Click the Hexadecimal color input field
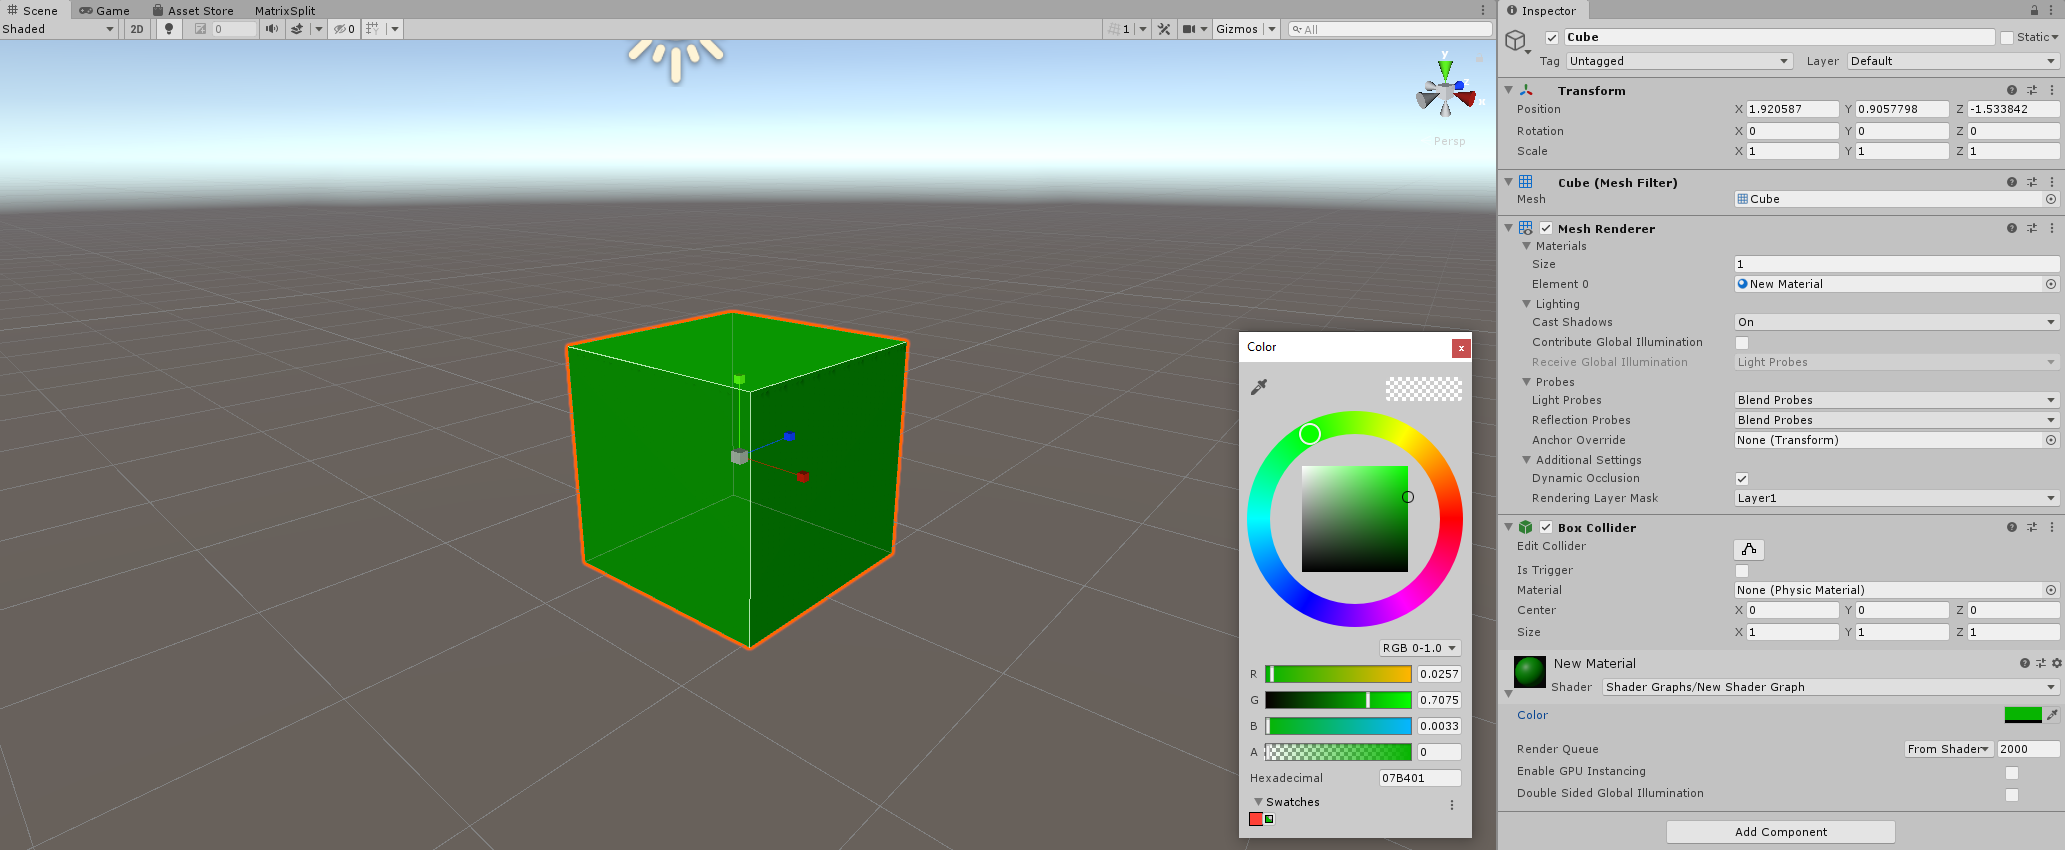 point(1419,778)
